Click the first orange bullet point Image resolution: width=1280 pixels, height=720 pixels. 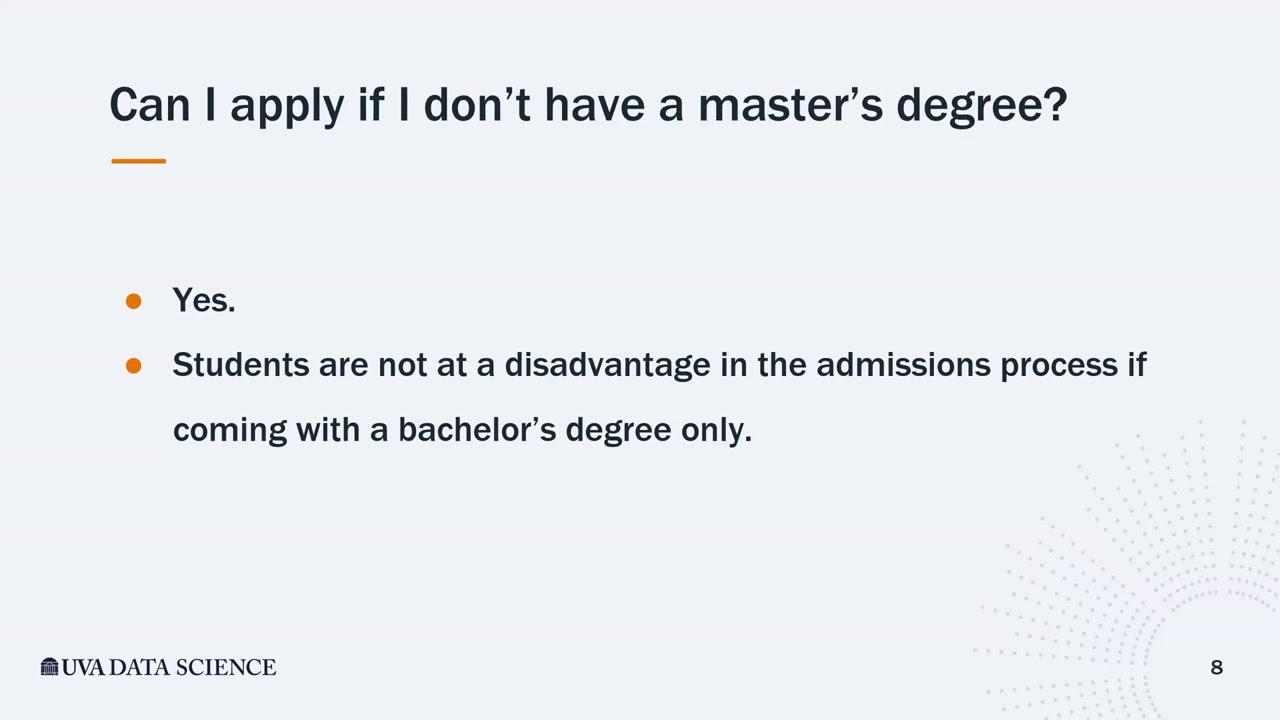[134, 301]
